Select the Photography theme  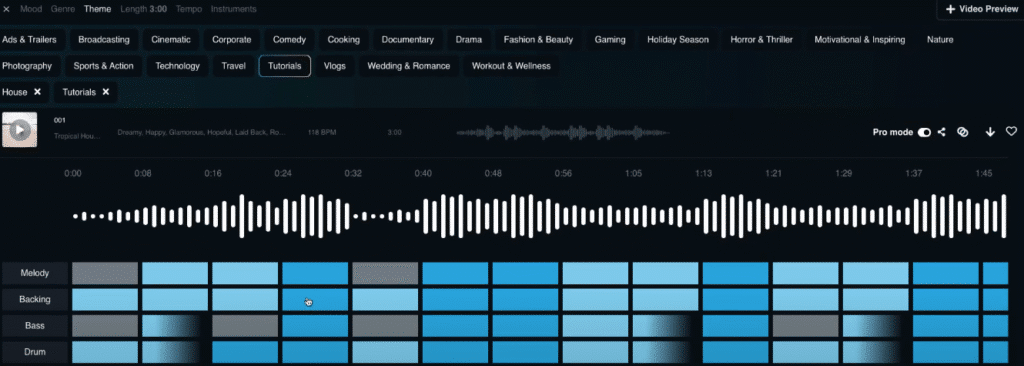tap(27, 65)
